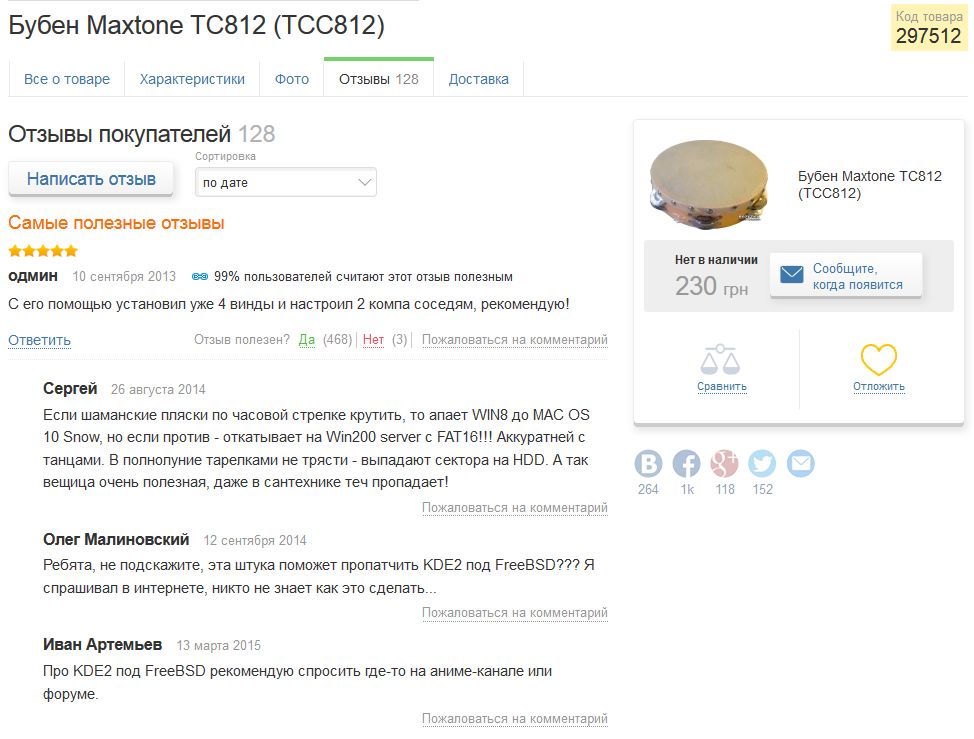This screenshot has height=739, width=974.
Task: Click the date '26 августа 2014'
Action: (x=158, y=389)
